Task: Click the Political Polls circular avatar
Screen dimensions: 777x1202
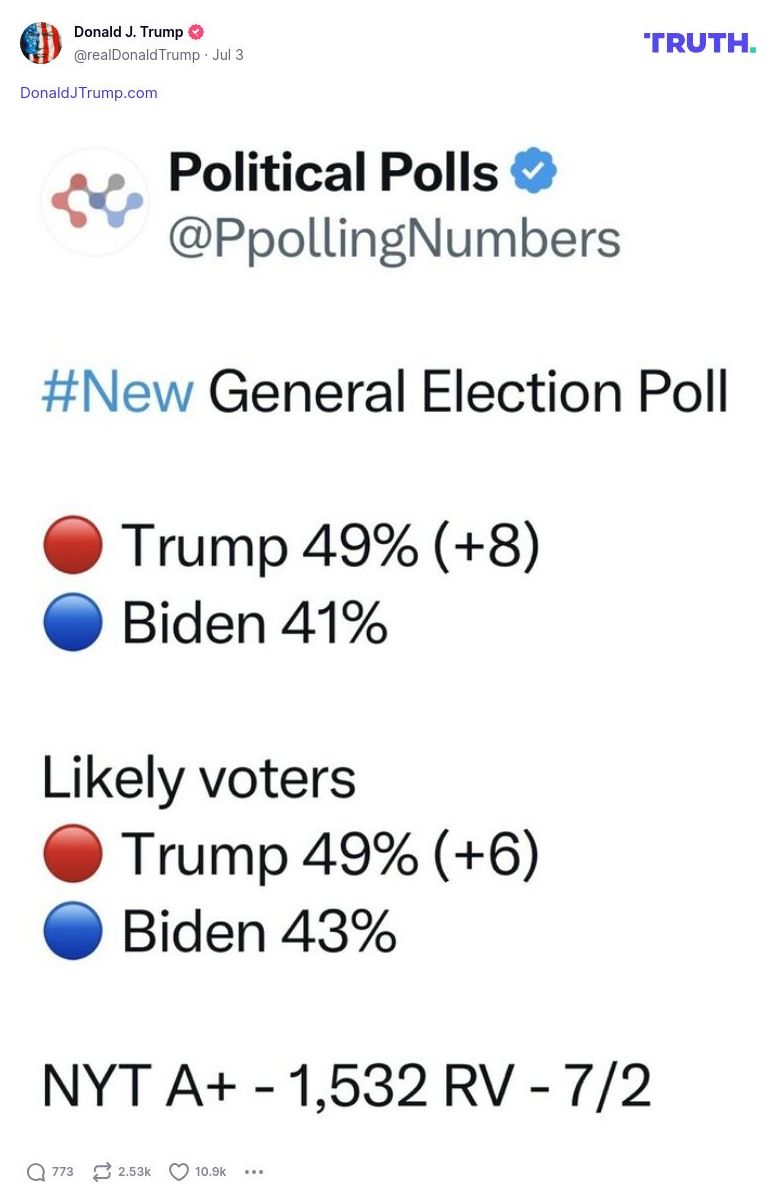Action: [x=94, y=202]
